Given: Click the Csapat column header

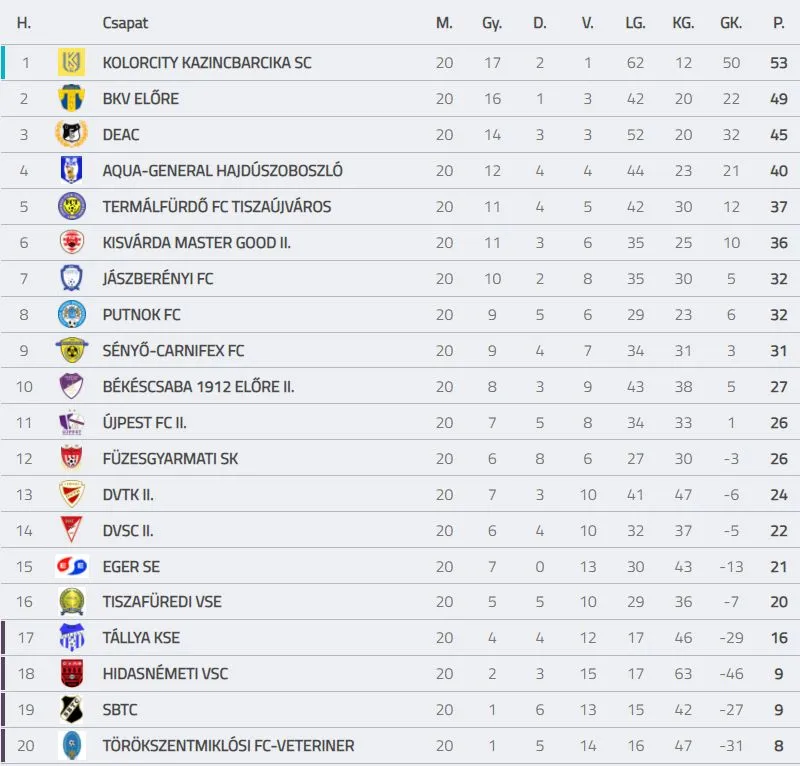Looking at the screenshot, I should [x=125, y=23].
